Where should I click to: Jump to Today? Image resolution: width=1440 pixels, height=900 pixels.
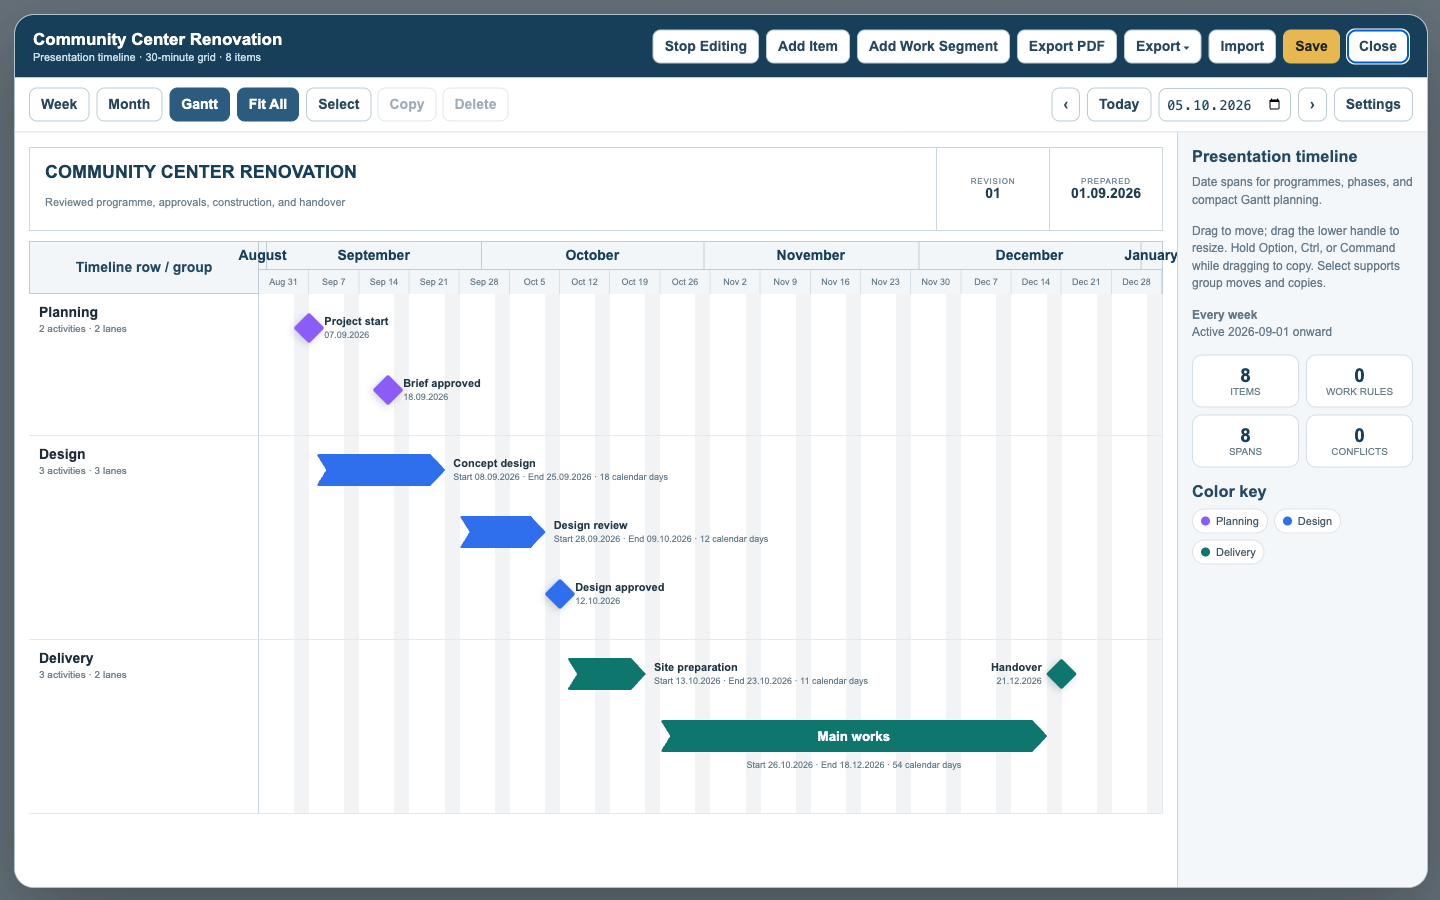pyautogui.click(x=1119, y=105)
